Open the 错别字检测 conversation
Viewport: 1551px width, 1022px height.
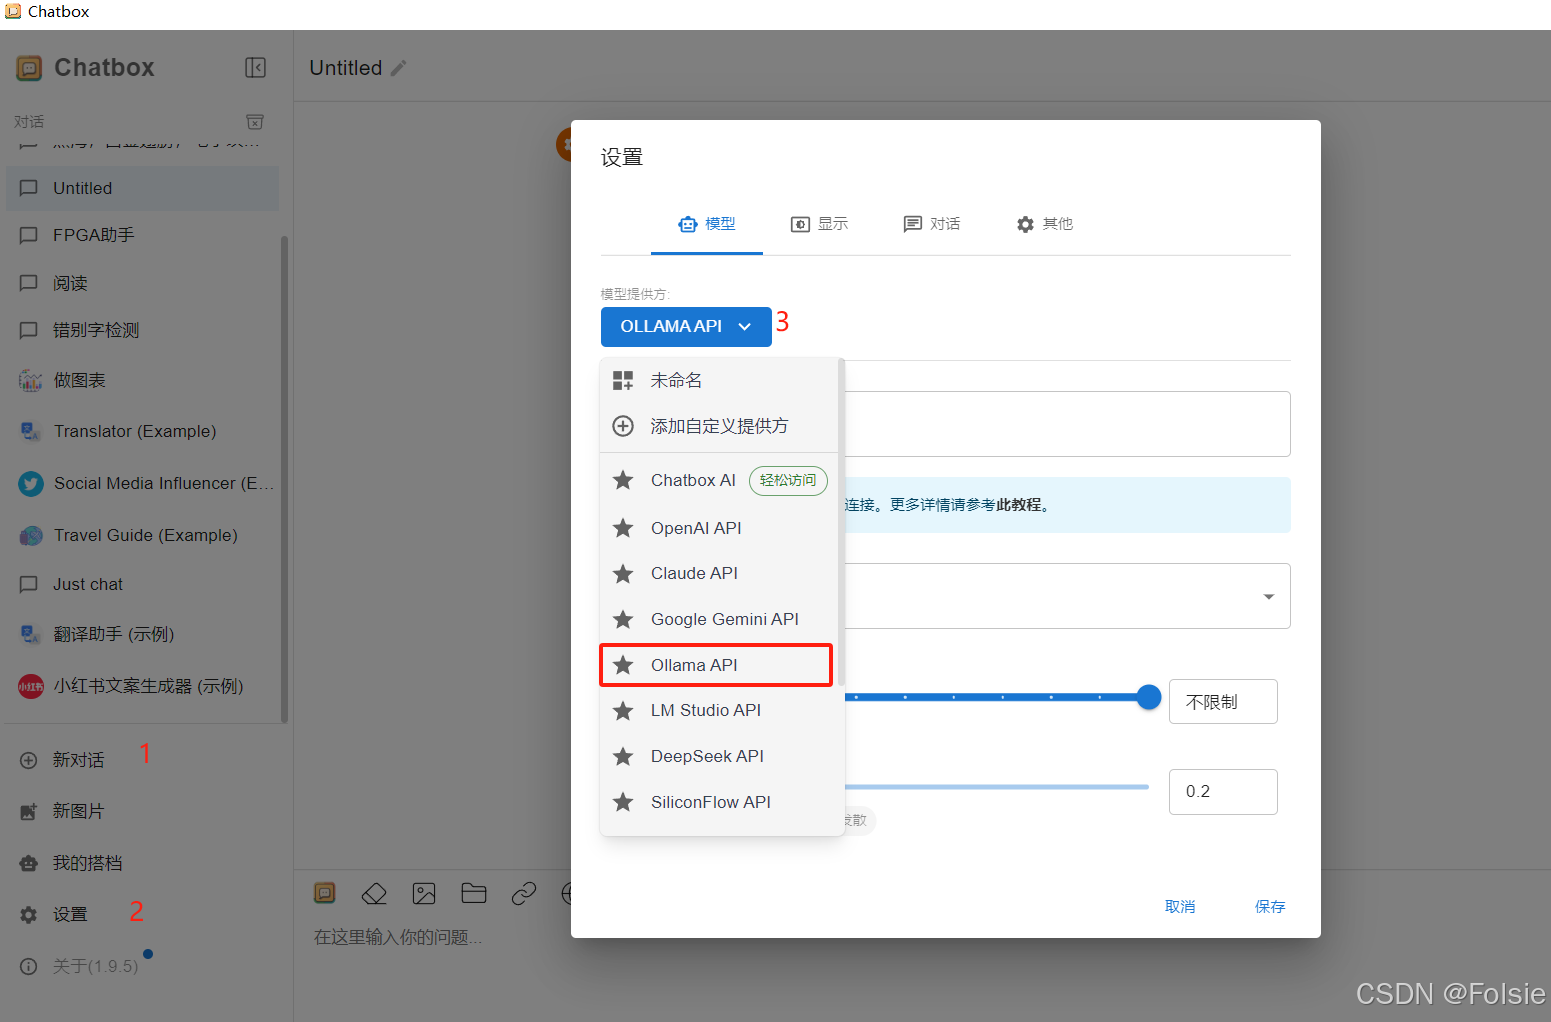[x=142, y=330]
